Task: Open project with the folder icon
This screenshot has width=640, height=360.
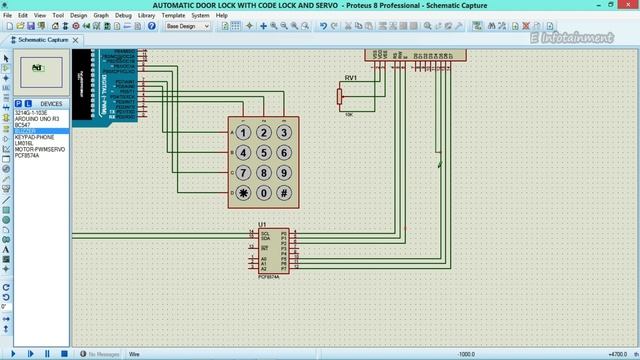Action: coord(20,26)
